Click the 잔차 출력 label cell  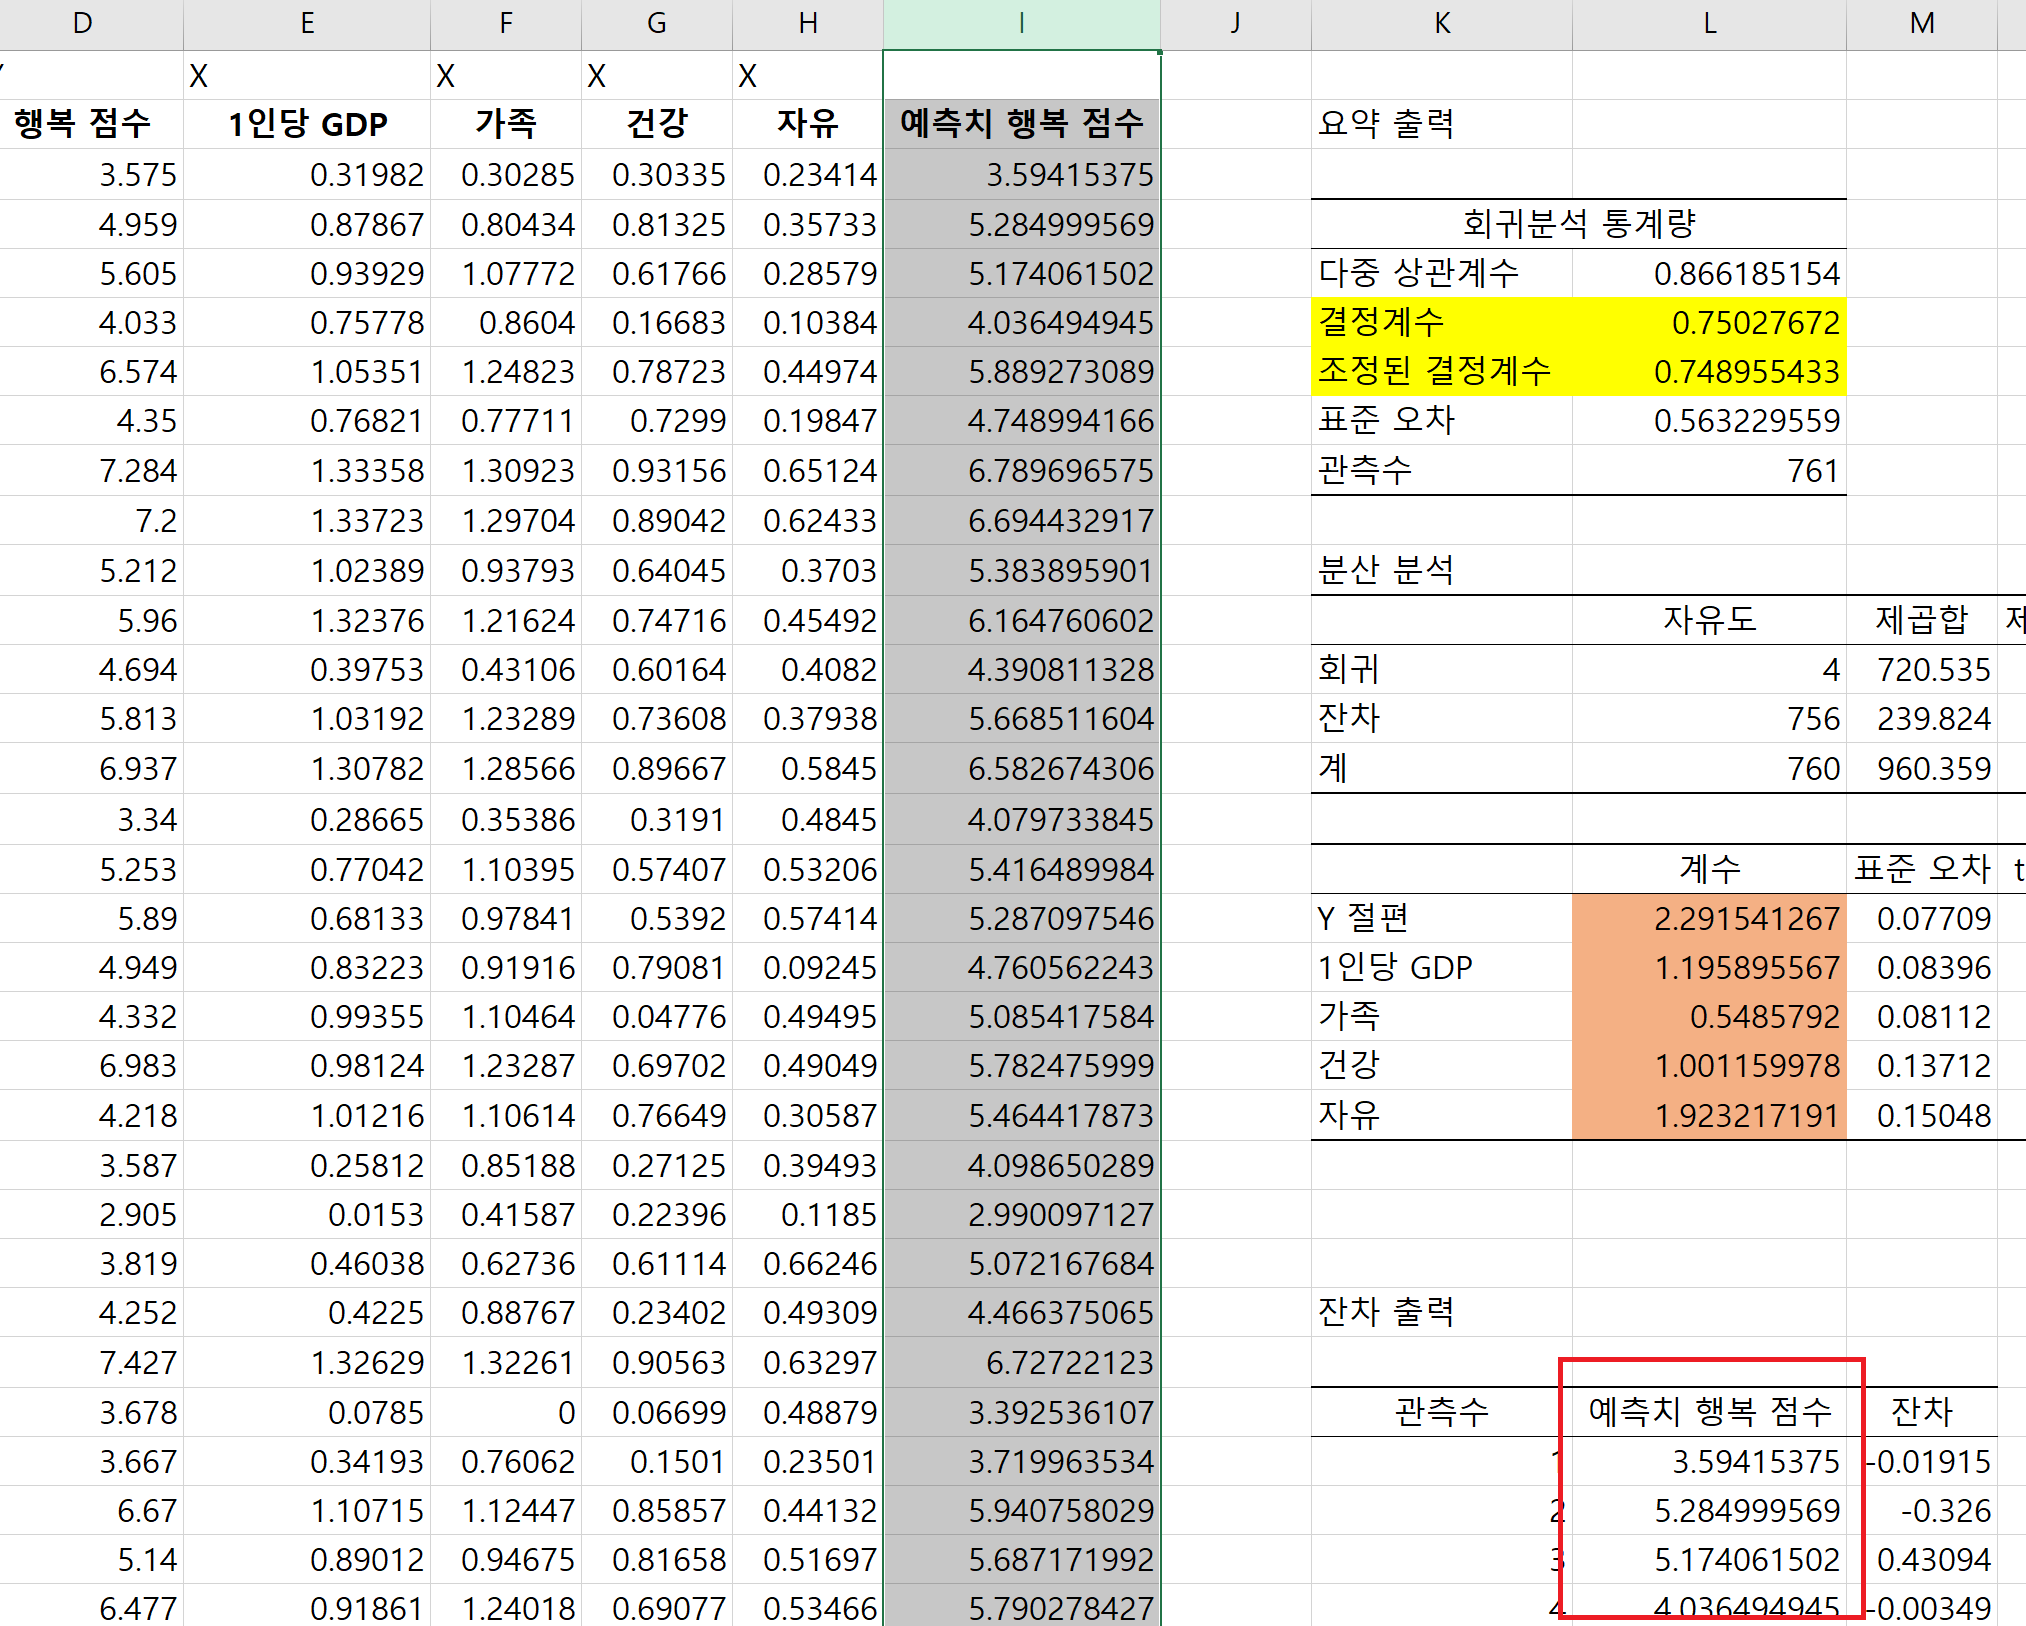(x=1440, y=1312)
